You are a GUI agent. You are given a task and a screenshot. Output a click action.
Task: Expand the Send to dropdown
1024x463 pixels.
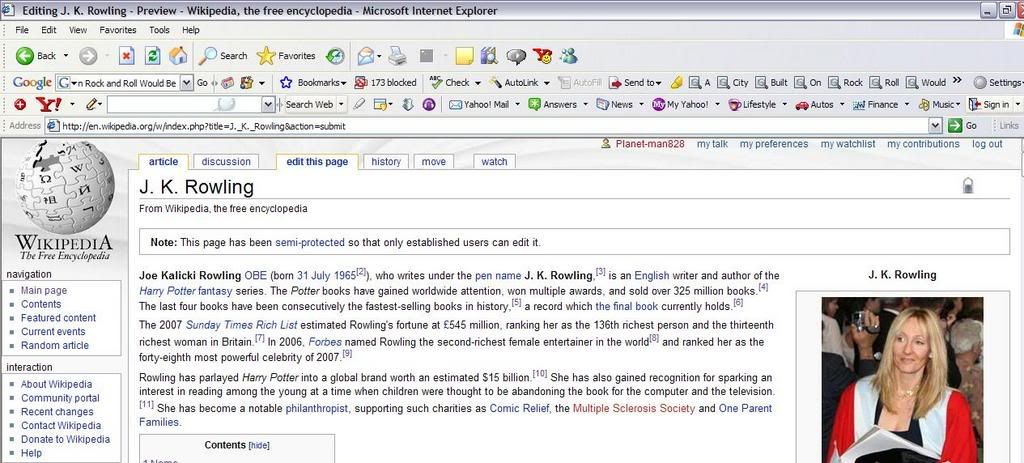pyautogui.click(x=658, y=83)
